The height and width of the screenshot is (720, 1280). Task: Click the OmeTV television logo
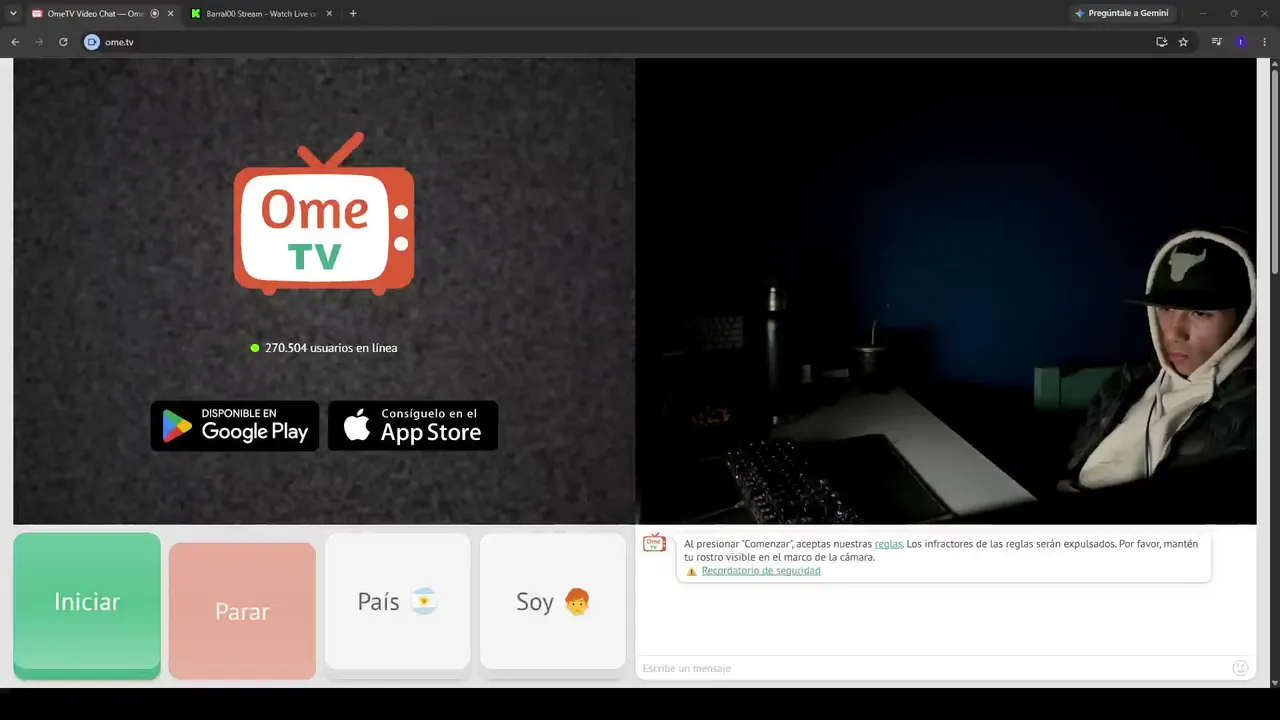click(324, 215)
